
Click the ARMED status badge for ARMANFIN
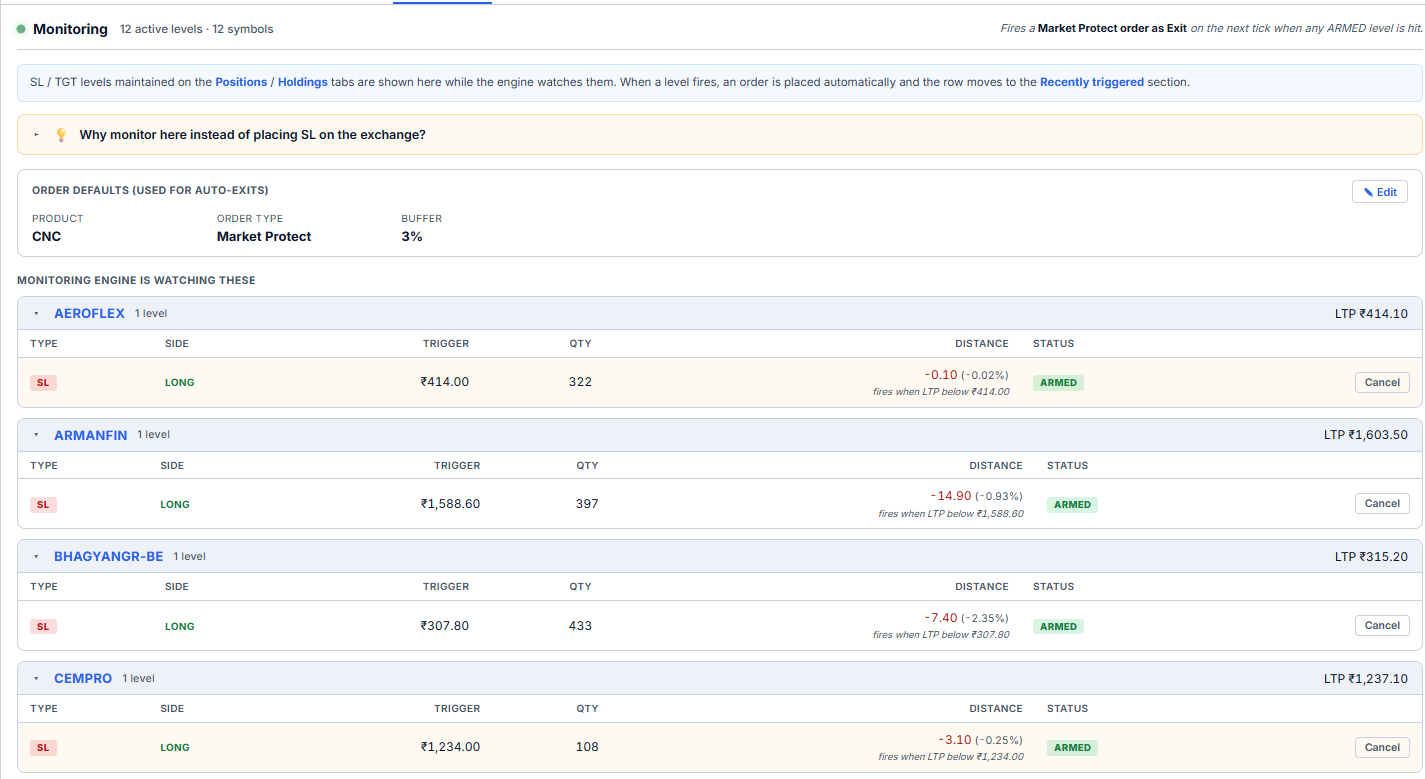coord(1072,505)
